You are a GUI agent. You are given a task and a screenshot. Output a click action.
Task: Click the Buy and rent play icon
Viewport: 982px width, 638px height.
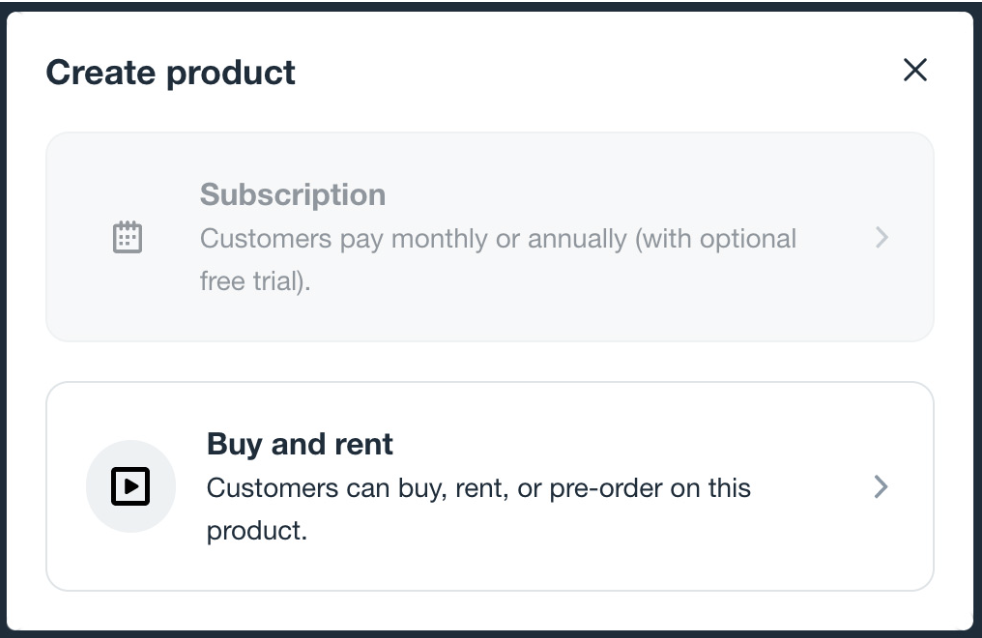coord(130,486)
